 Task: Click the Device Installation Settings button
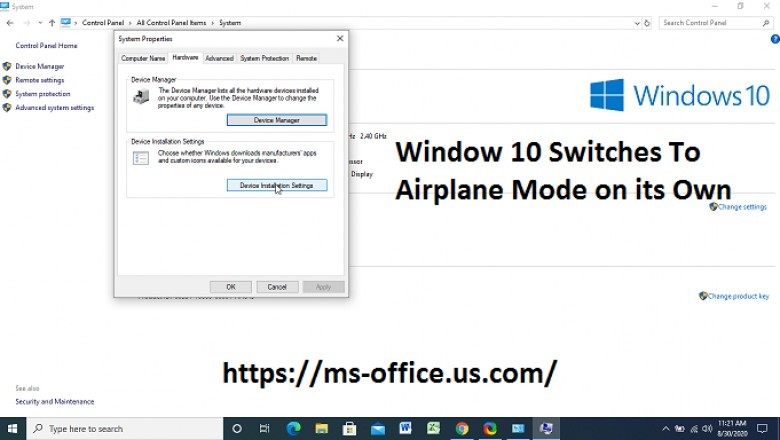(x=277, y=185)
